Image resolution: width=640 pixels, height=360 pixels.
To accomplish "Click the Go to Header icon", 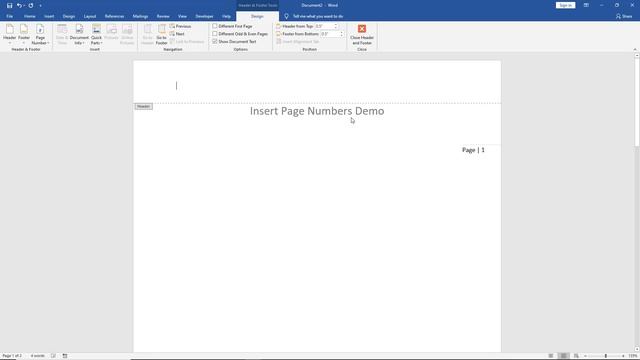I will [x=147, y=34].
